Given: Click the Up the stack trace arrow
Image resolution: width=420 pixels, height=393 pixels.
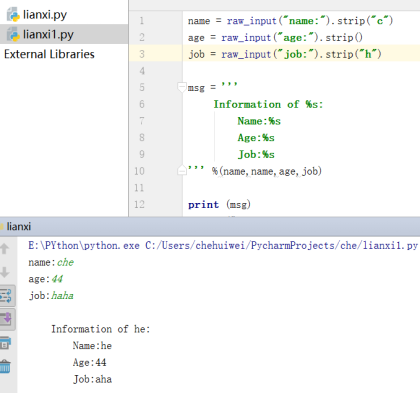Looking at the screenshot, I should (5, 249).
